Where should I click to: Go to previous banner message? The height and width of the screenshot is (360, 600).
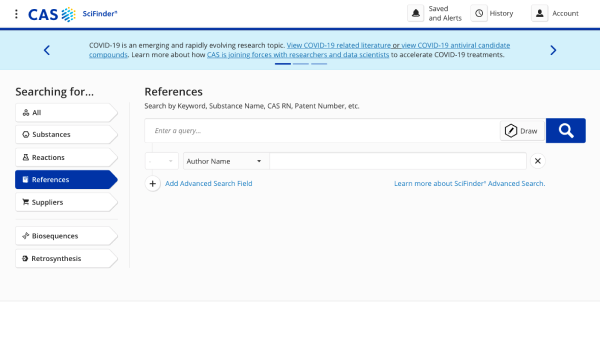click(47, 50)
